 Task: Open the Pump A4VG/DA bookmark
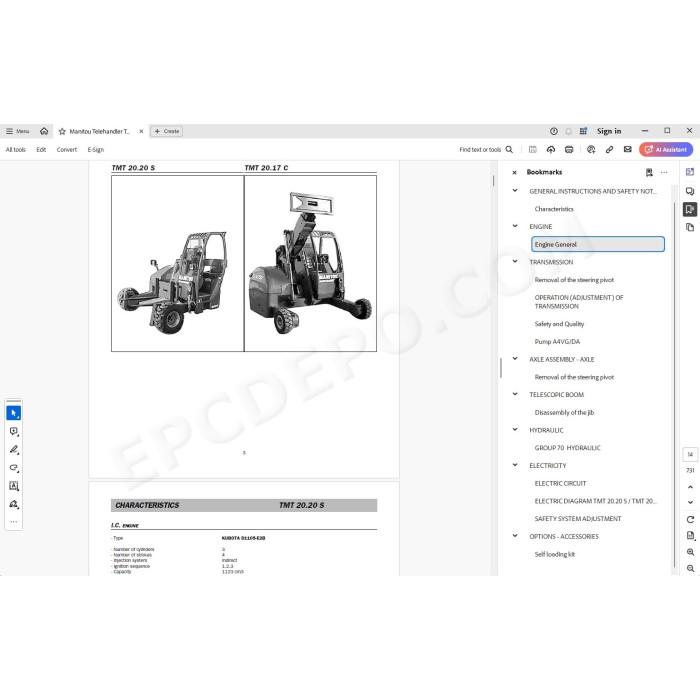pos(557,342)
